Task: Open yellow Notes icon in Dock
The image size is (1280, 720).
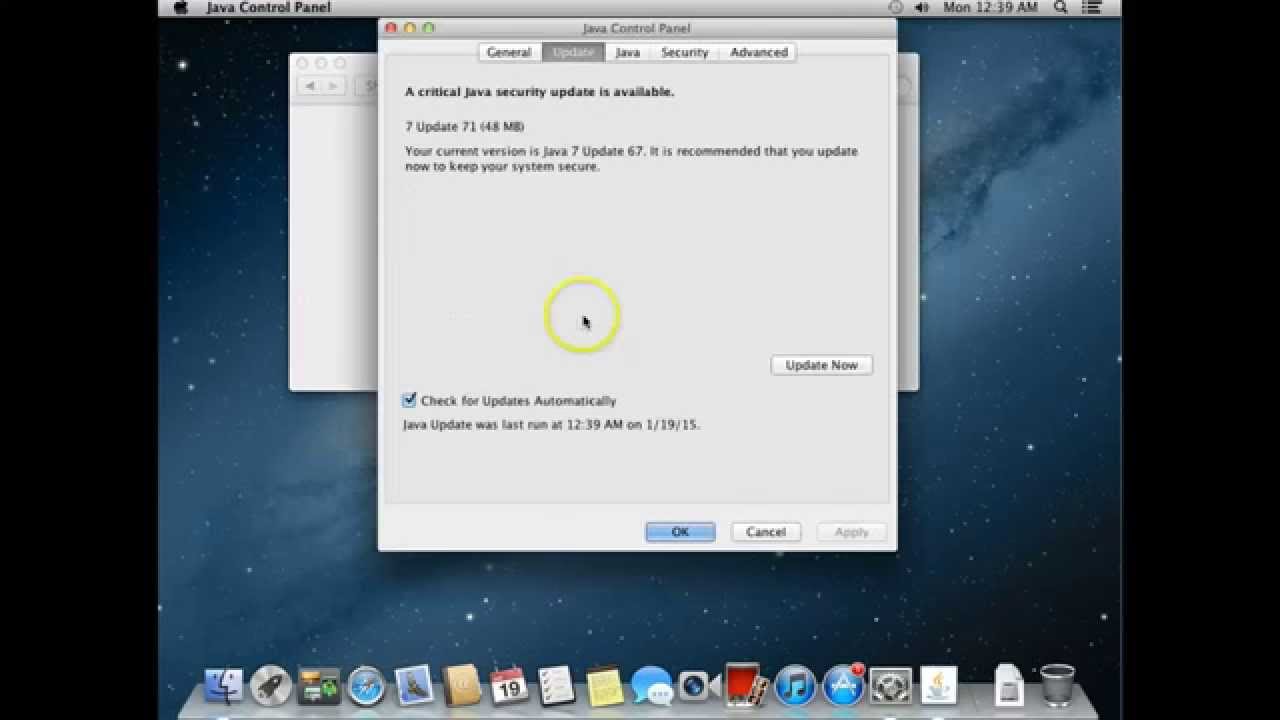Action: click(605, 686)
